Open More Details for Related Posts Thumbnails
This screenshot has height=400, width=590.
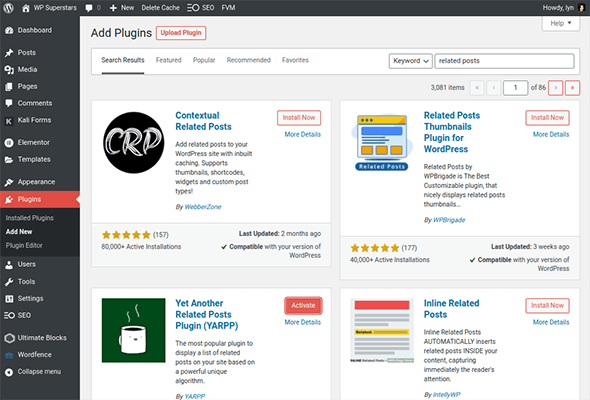coord(551,134)
